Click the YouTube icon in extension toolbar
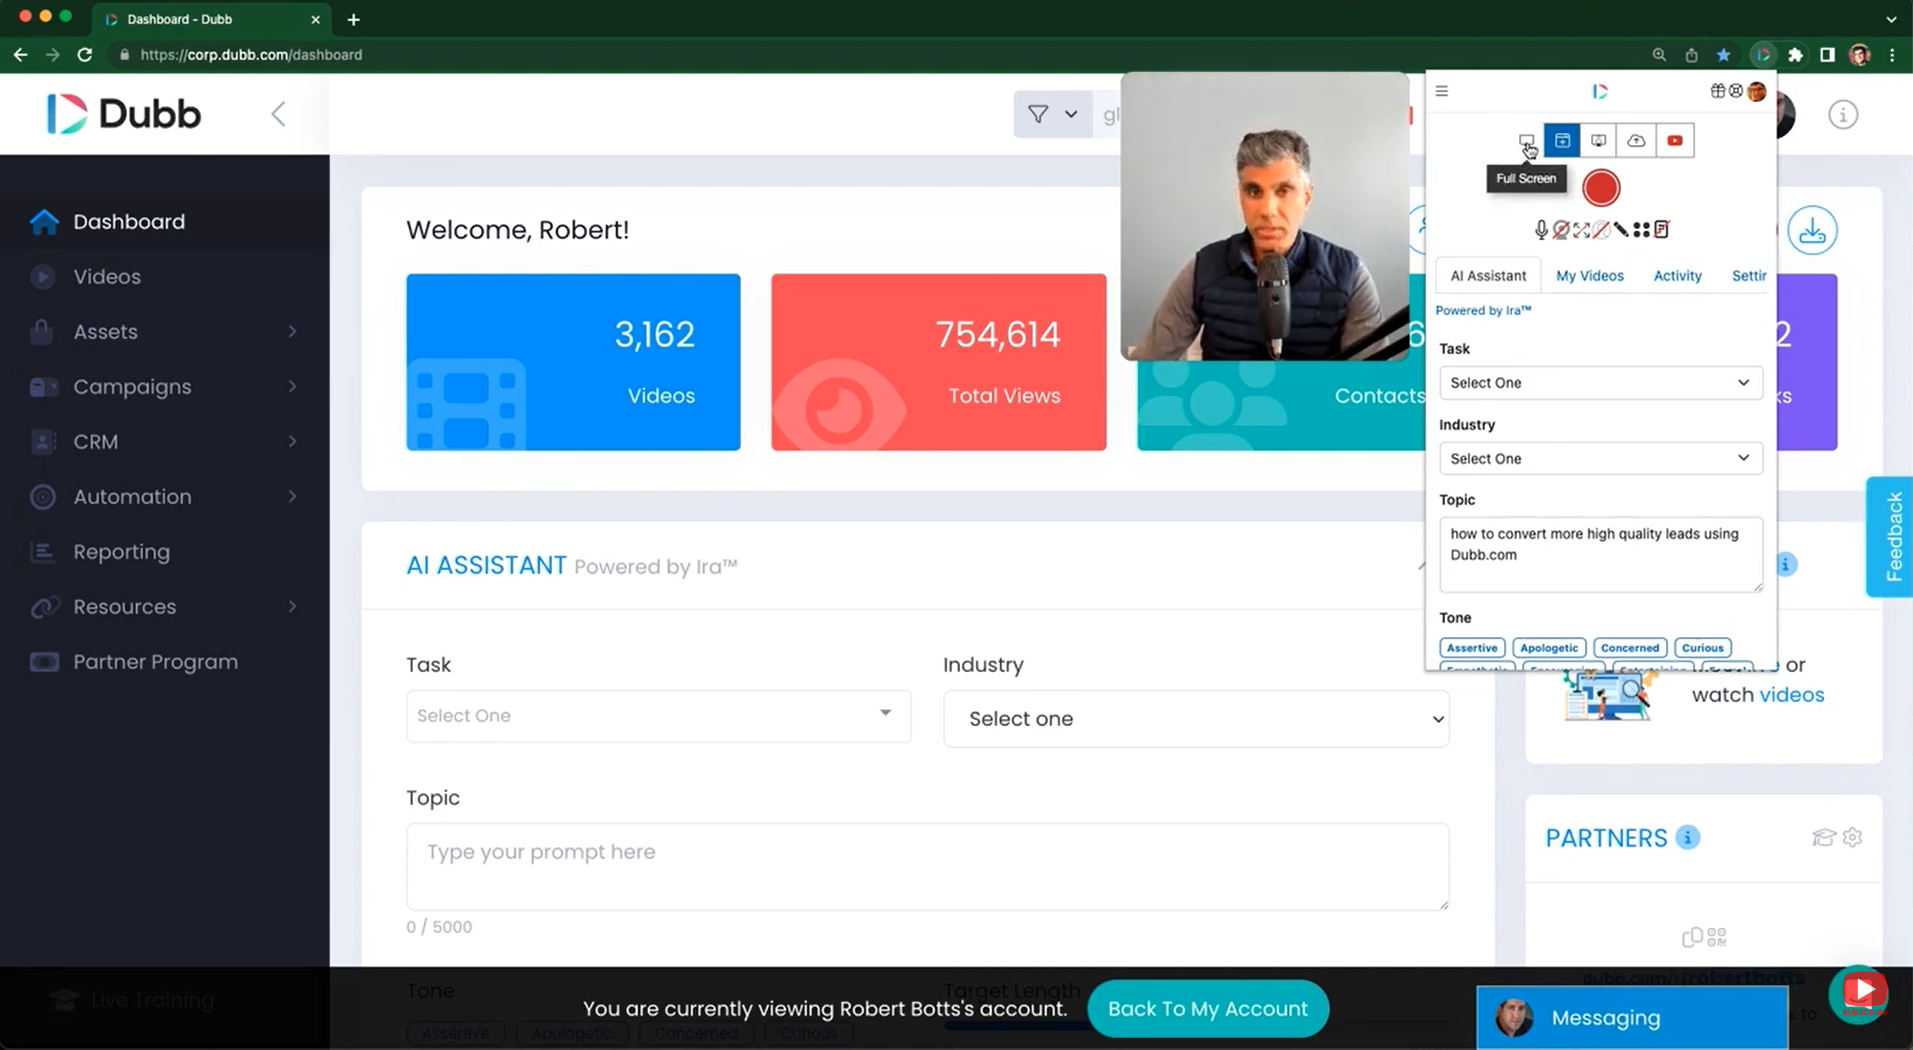Screen dimensions: 1913x1050 [1675, 141]
